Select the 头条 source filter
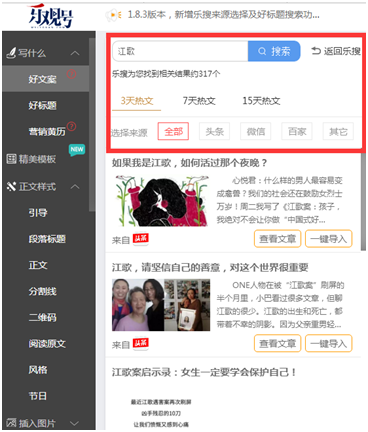This screenshot has height=432, width=368. pos(215,131)
